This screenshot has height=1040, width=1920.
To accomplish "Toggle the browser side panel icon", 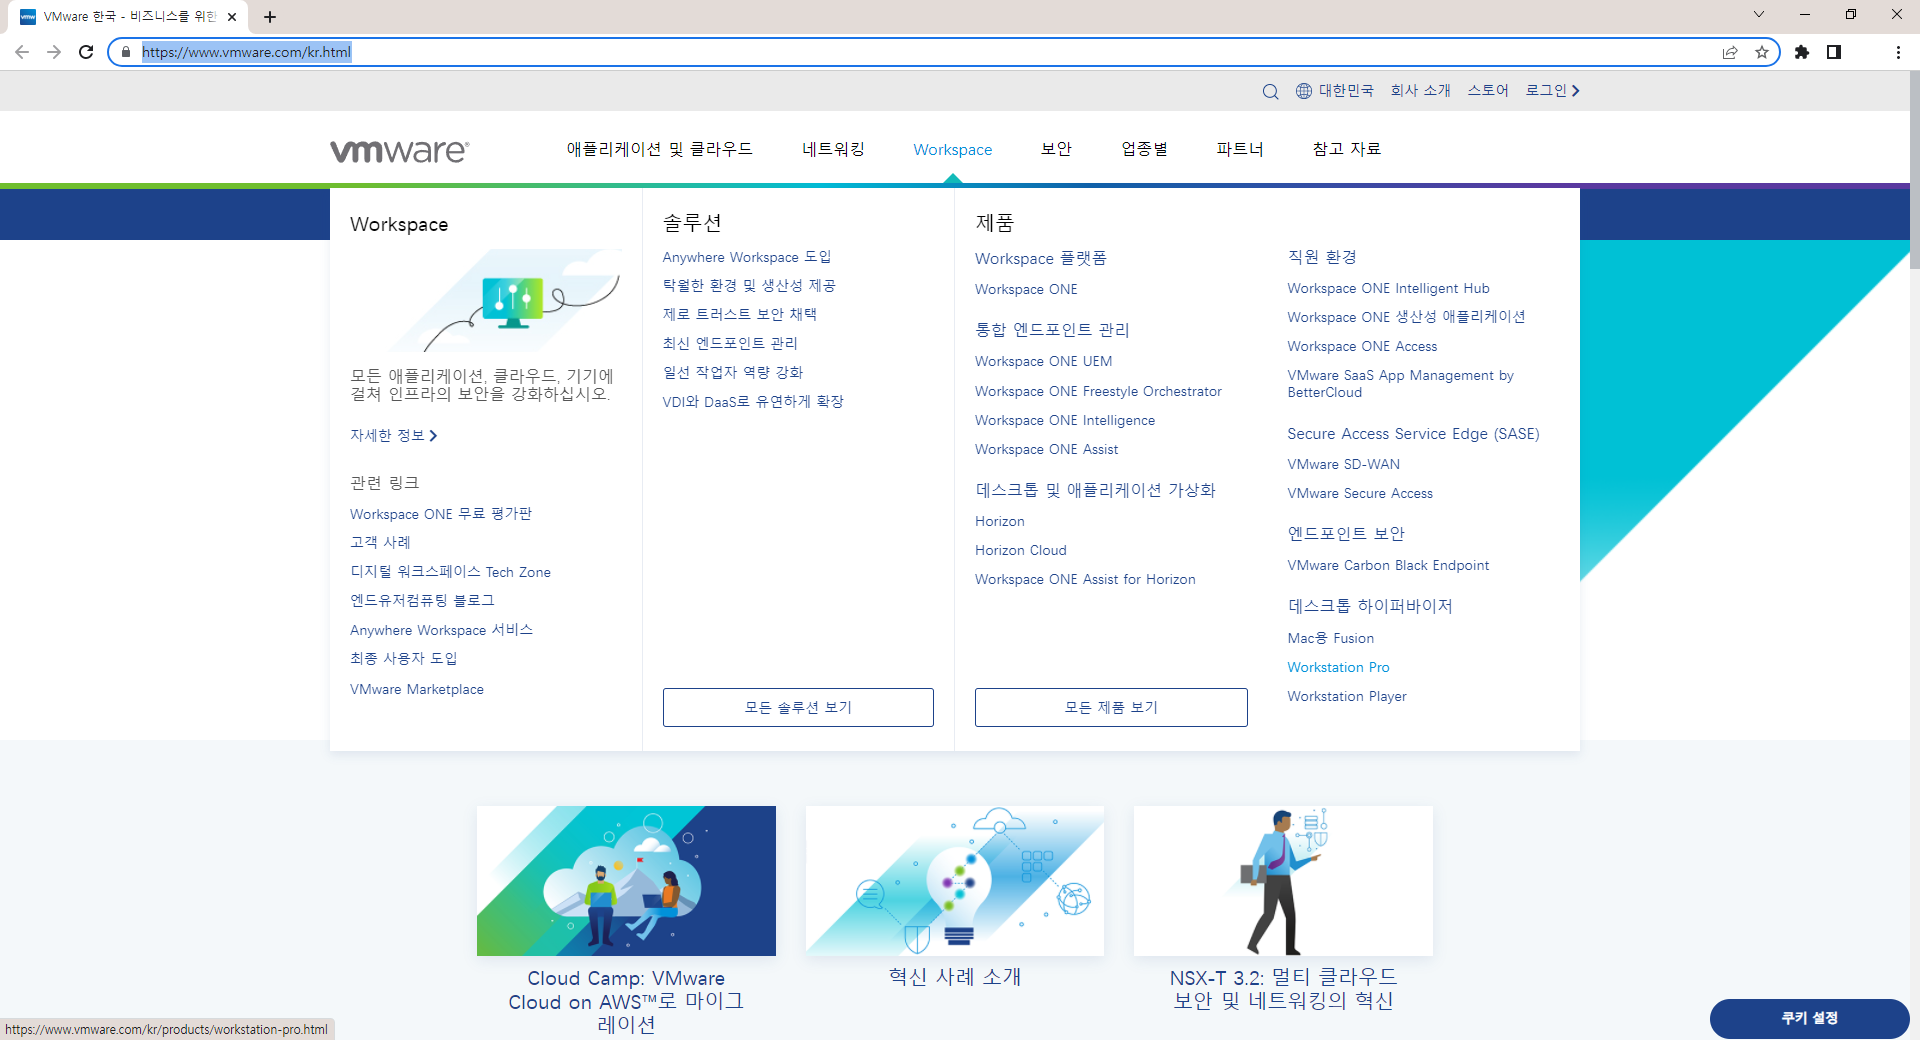I will pos(1834,52).
